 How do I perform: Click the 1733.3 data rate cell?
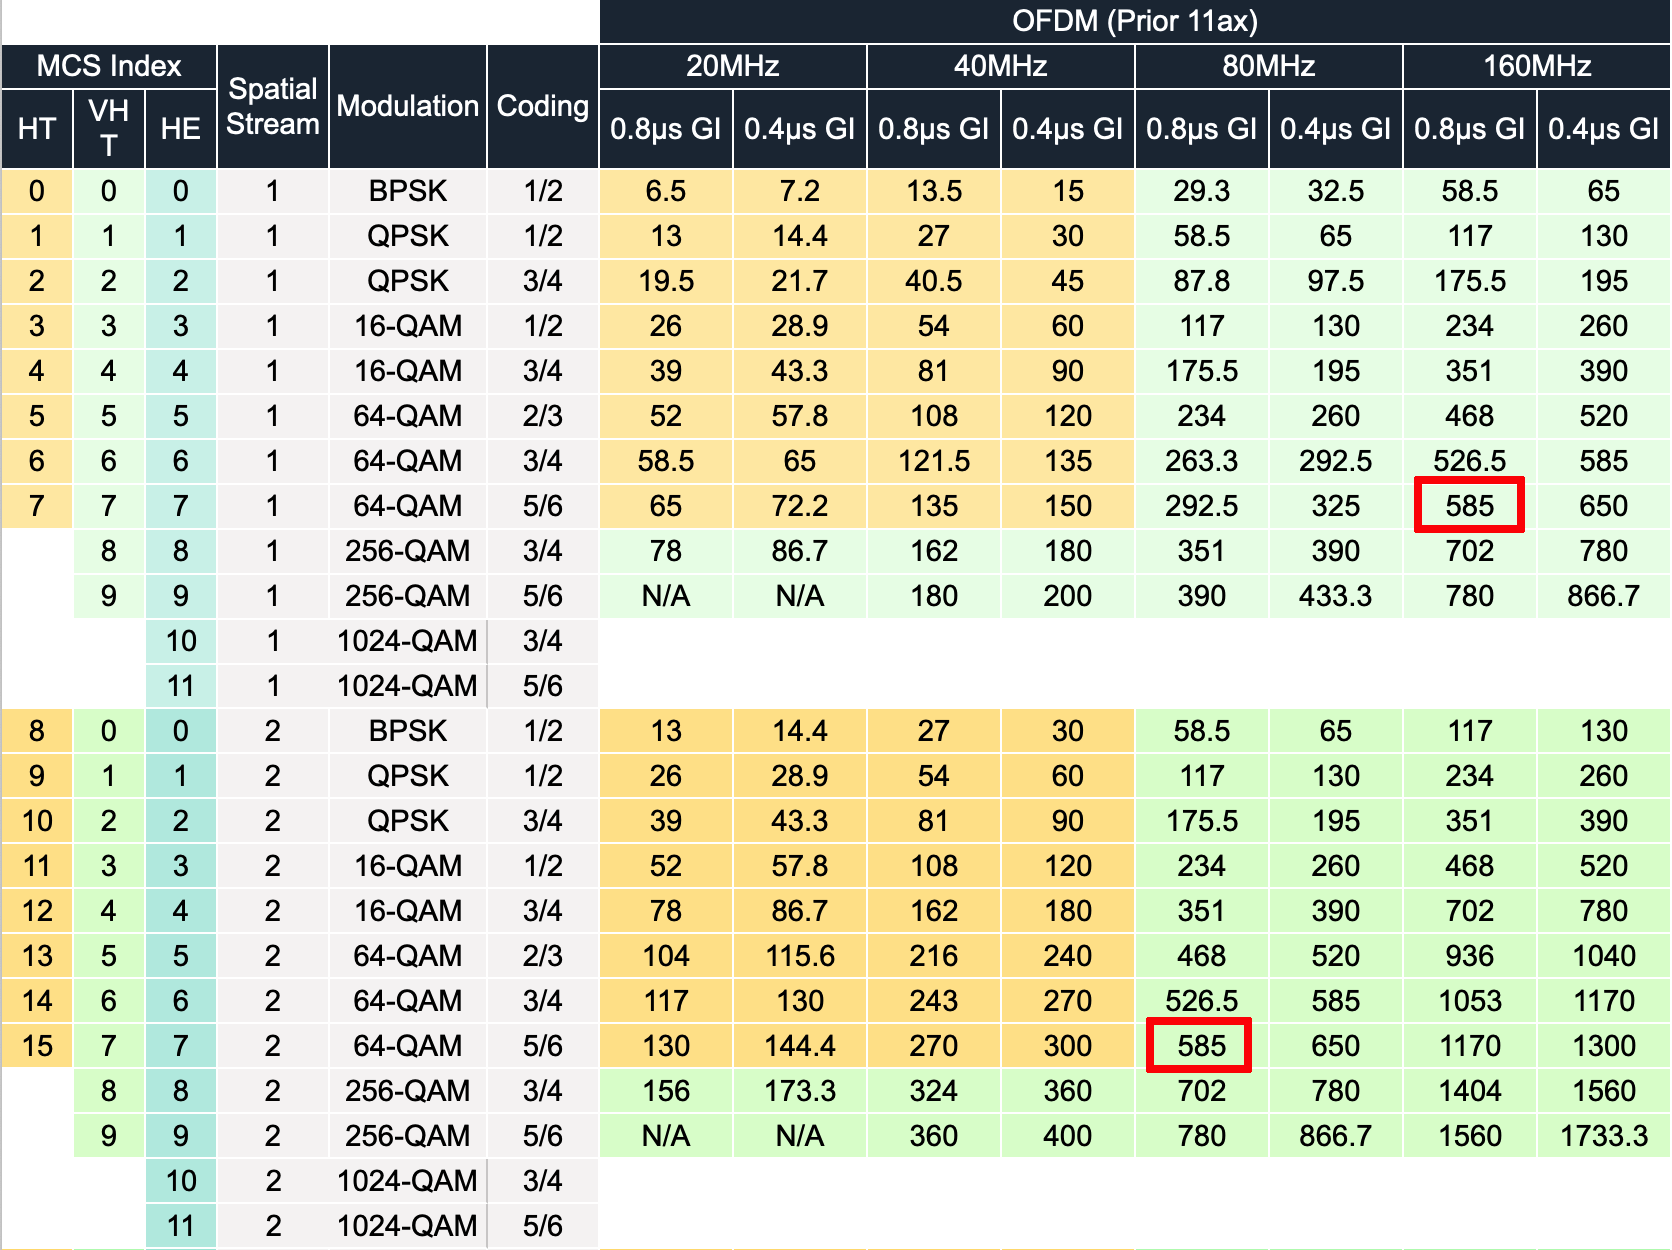(1603, 1136)
